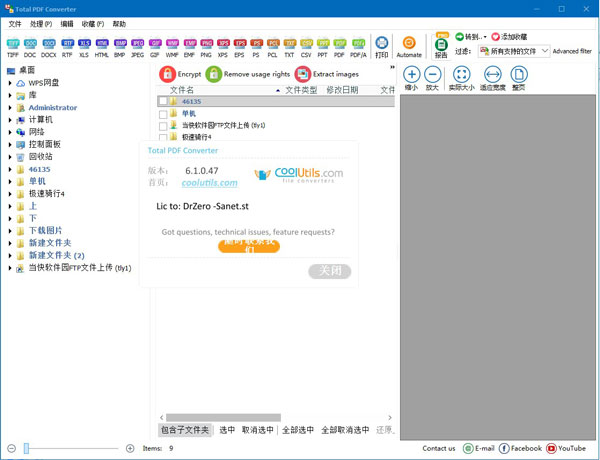Open the filter dropdown 所有支持的文件
This screenshot has height=460, width=600.
point(514,51)
